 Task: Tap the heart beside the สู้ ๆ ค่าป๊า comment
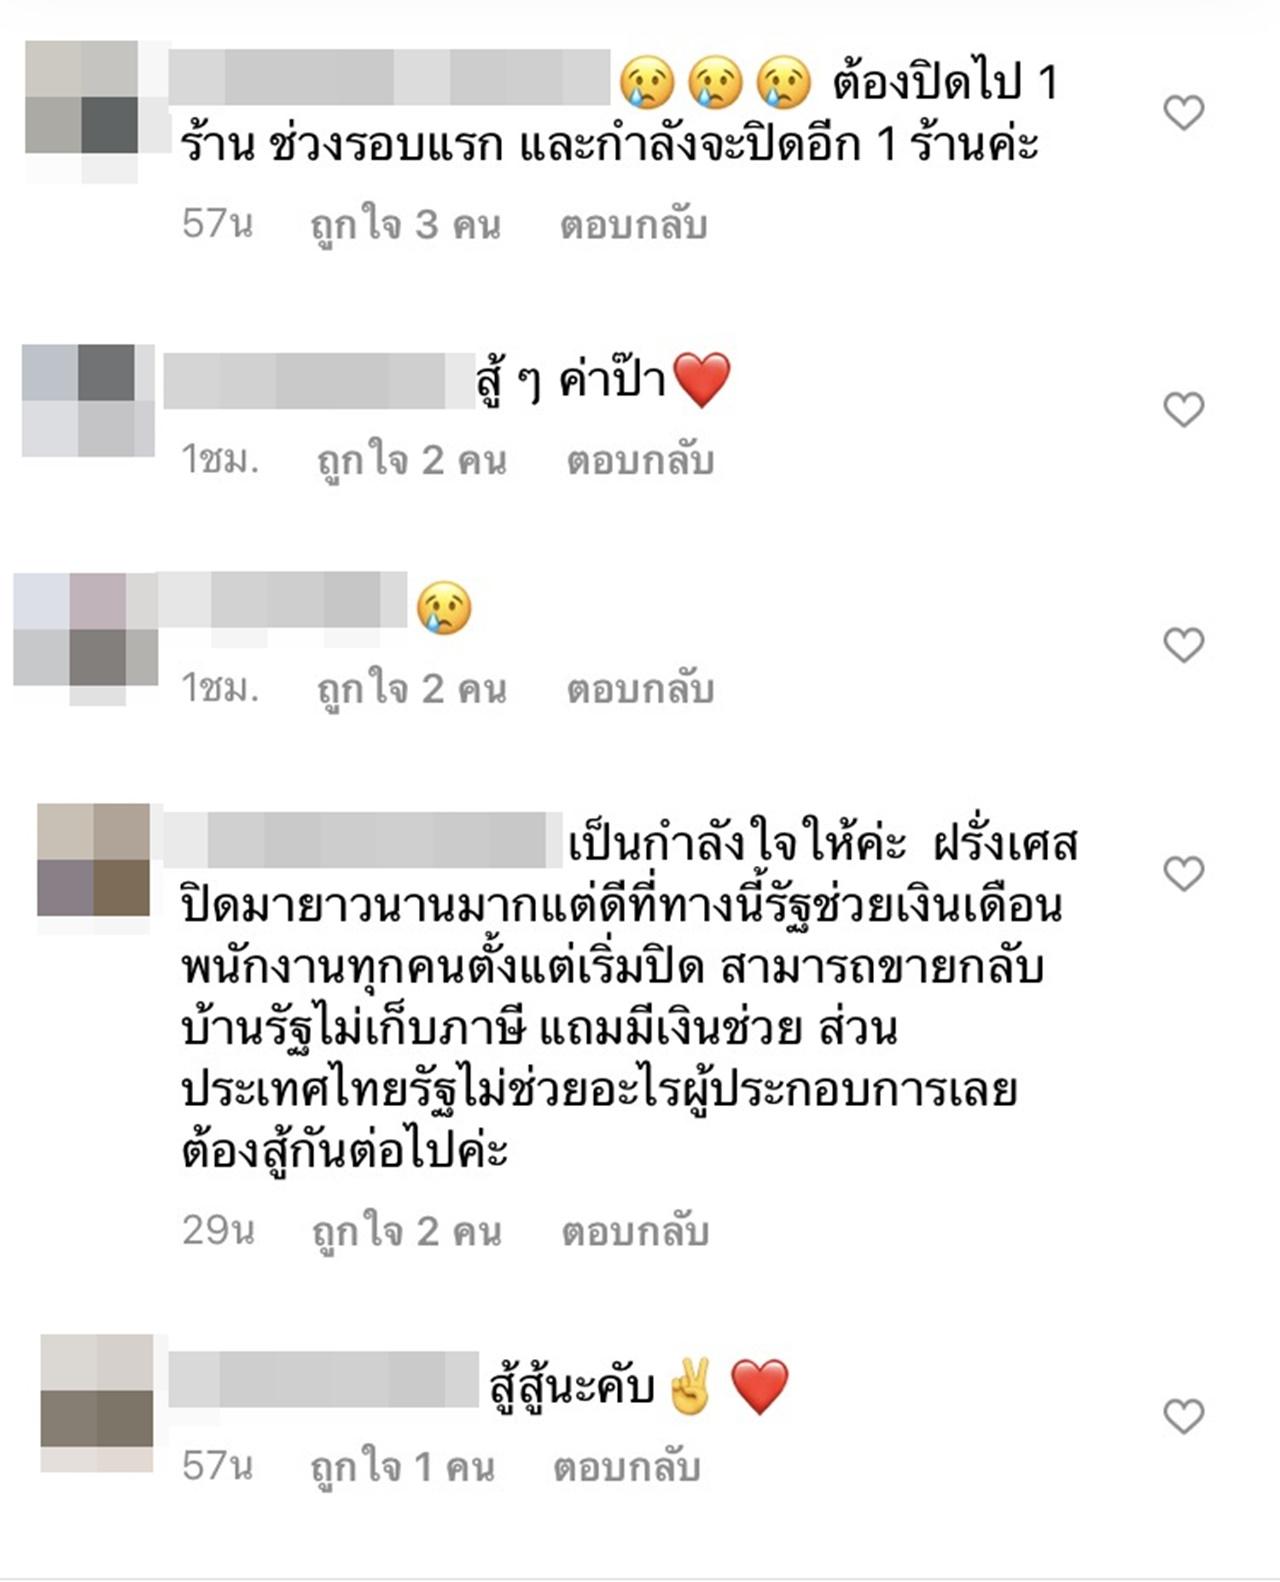pos(1184,409)
